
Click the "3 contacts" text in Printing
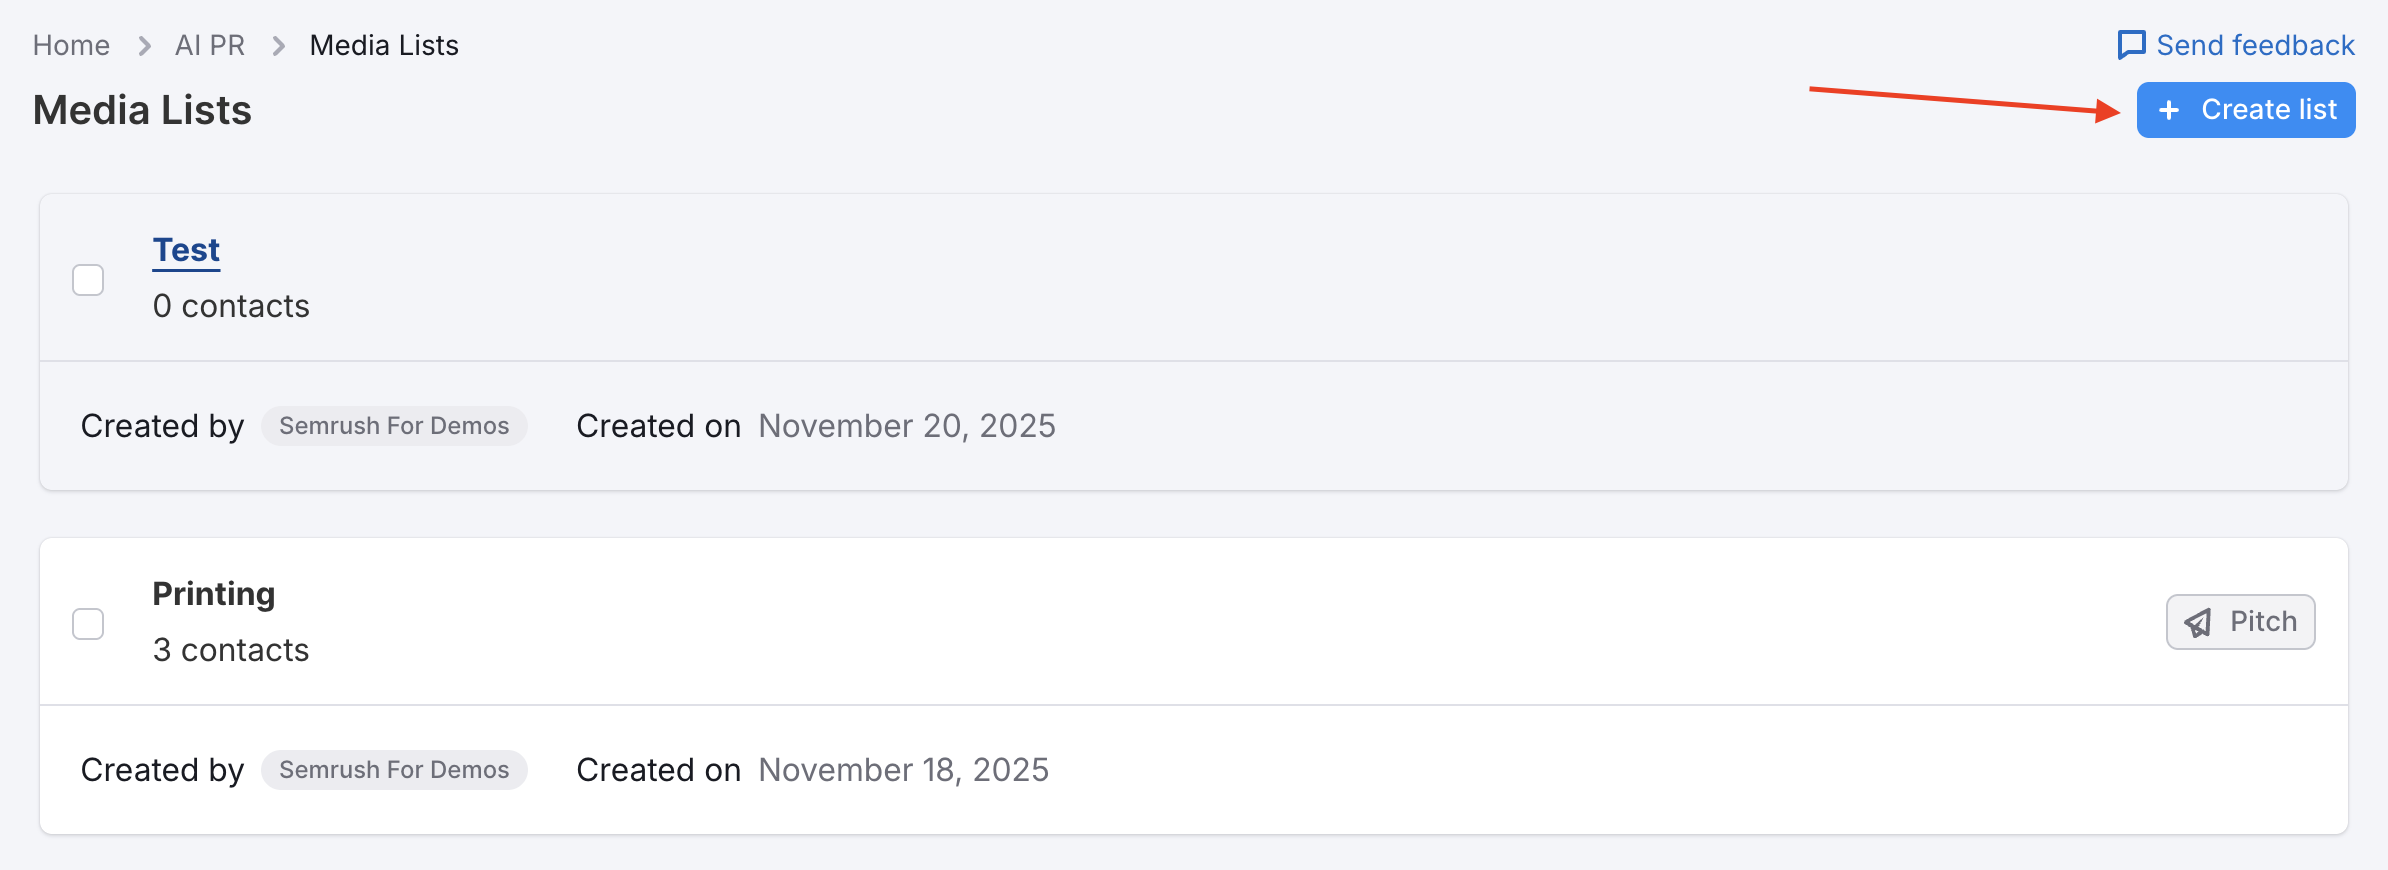(x=231, y=650)
